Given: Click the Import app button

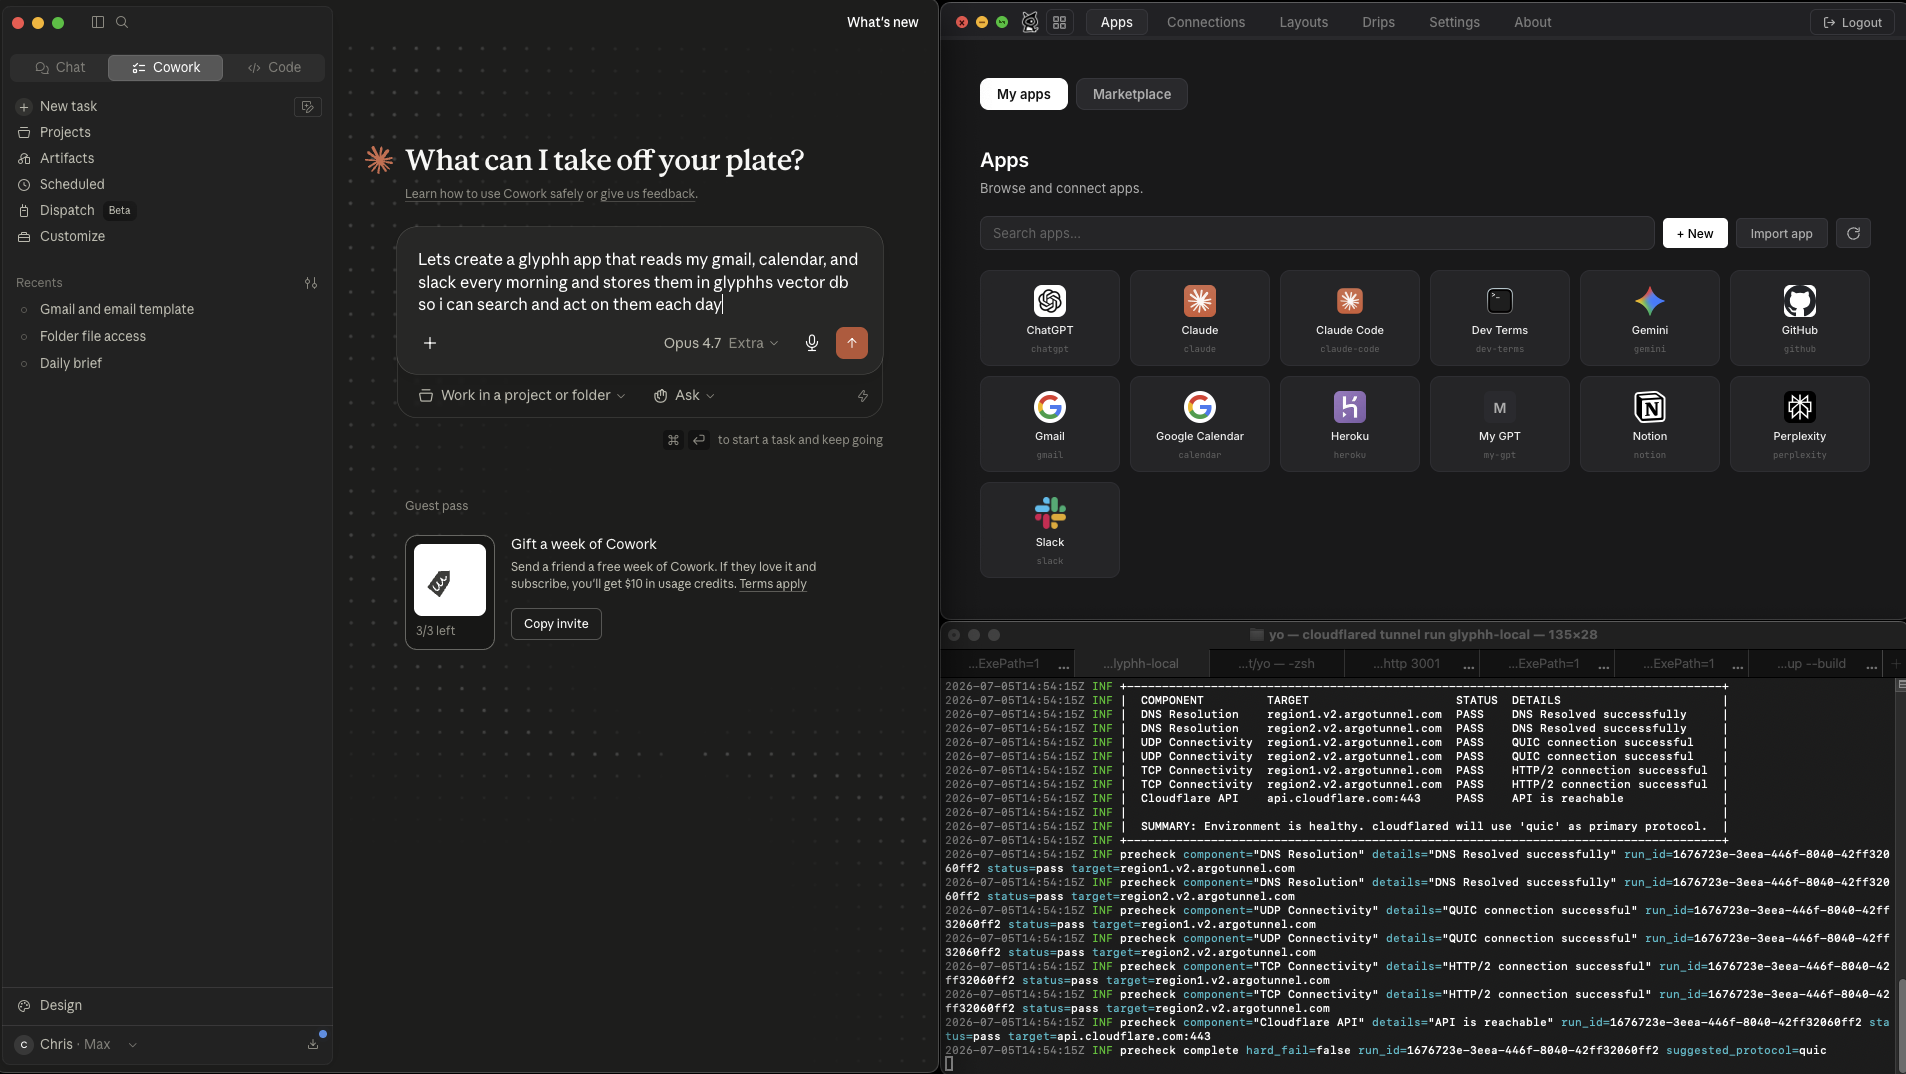Looking at the screenshot, I should pos(1781,233).
